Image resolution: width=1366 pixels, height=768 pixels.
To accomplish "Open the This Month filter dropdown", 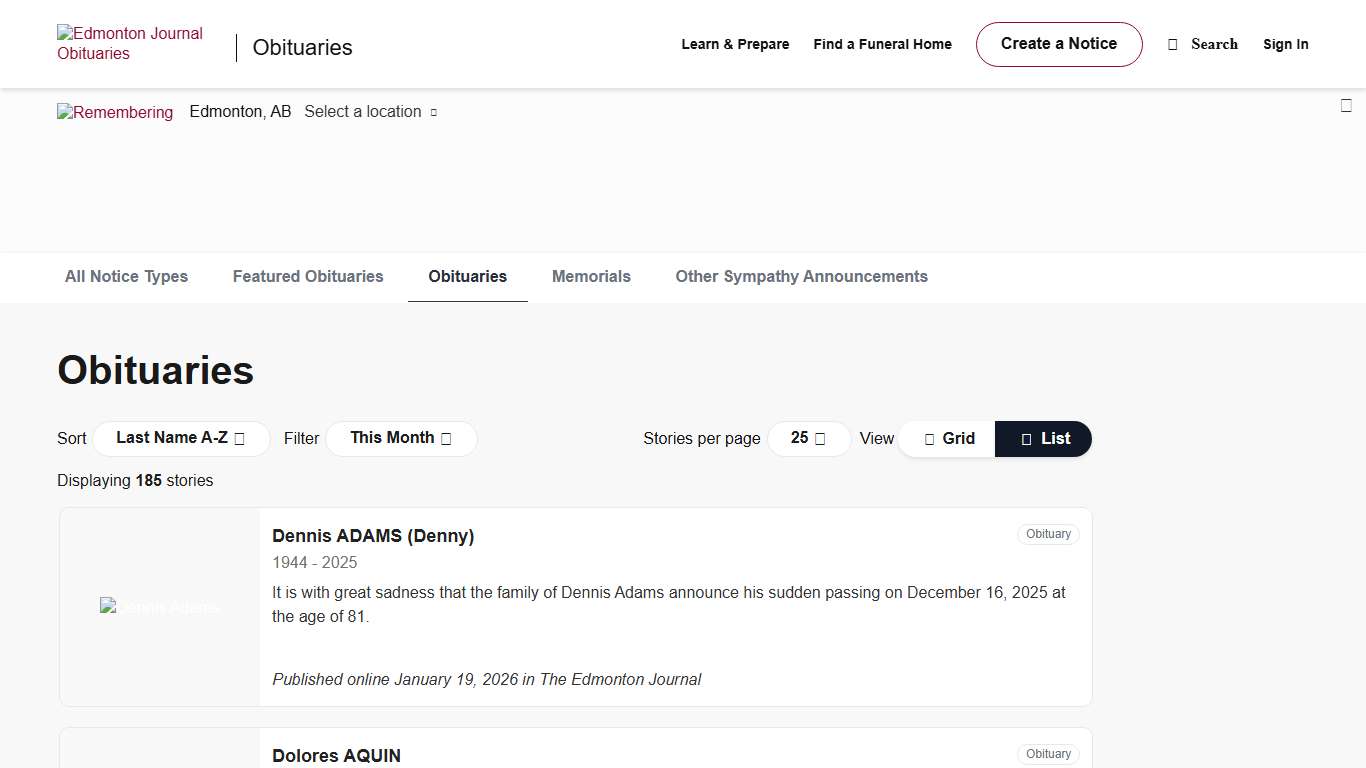I will tap(401, 438).
